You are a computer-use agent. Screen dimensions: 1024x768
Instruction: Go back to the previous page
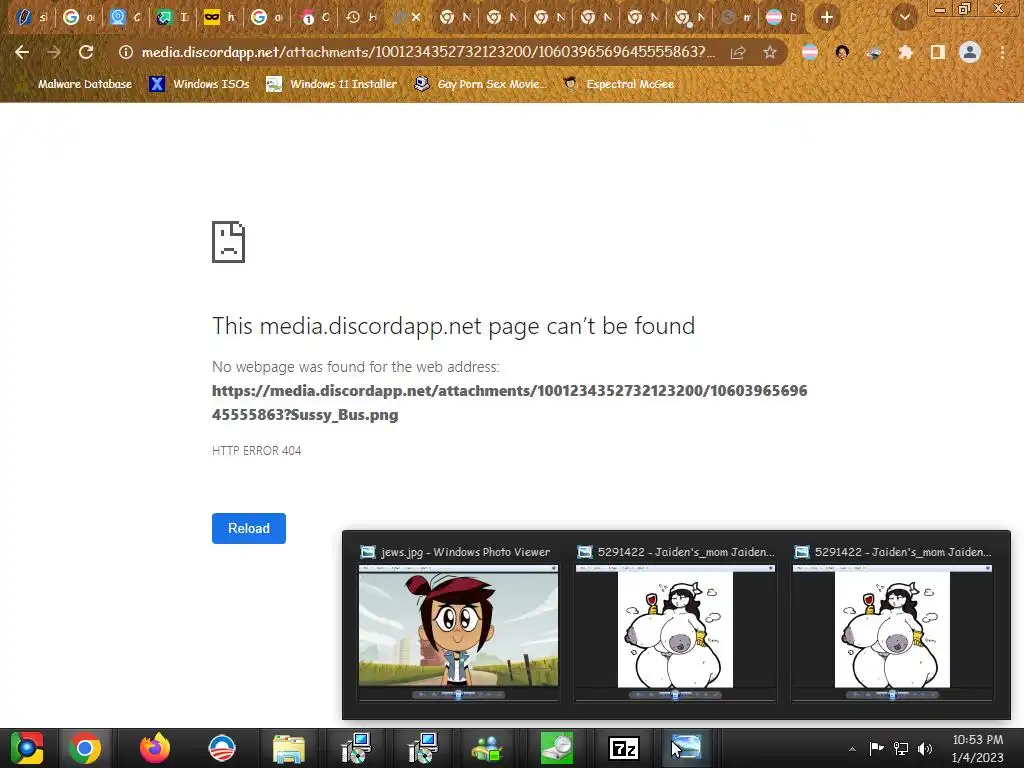pos(22,52)
